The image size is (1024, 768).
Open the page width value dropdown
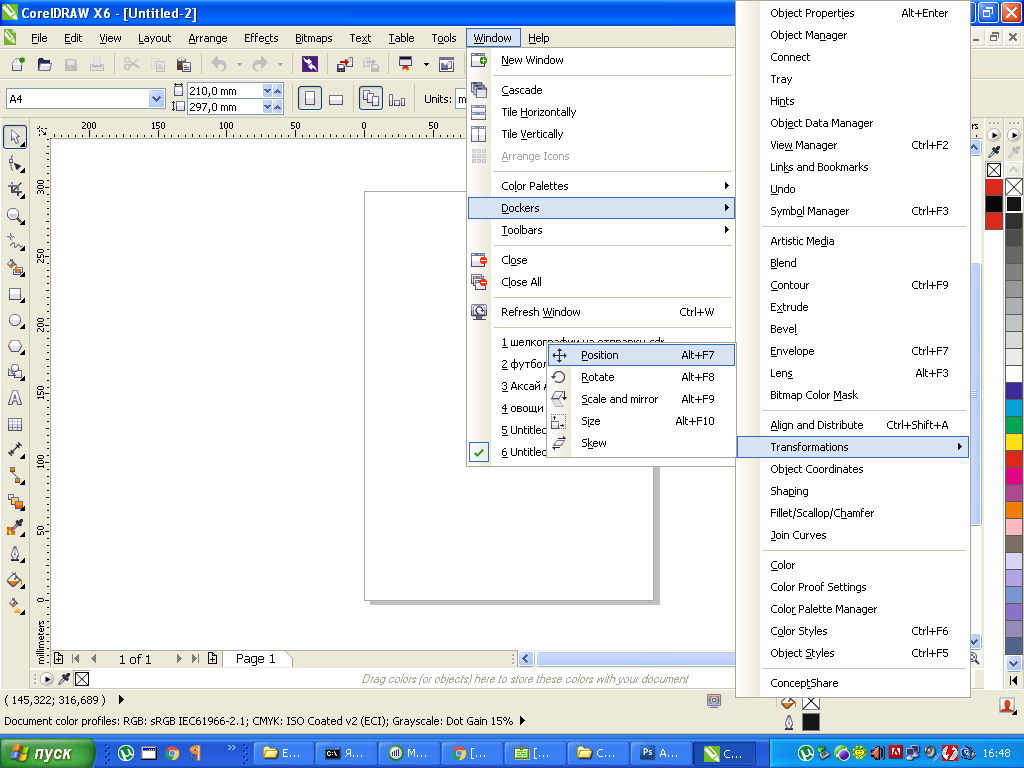click(267, 91)
